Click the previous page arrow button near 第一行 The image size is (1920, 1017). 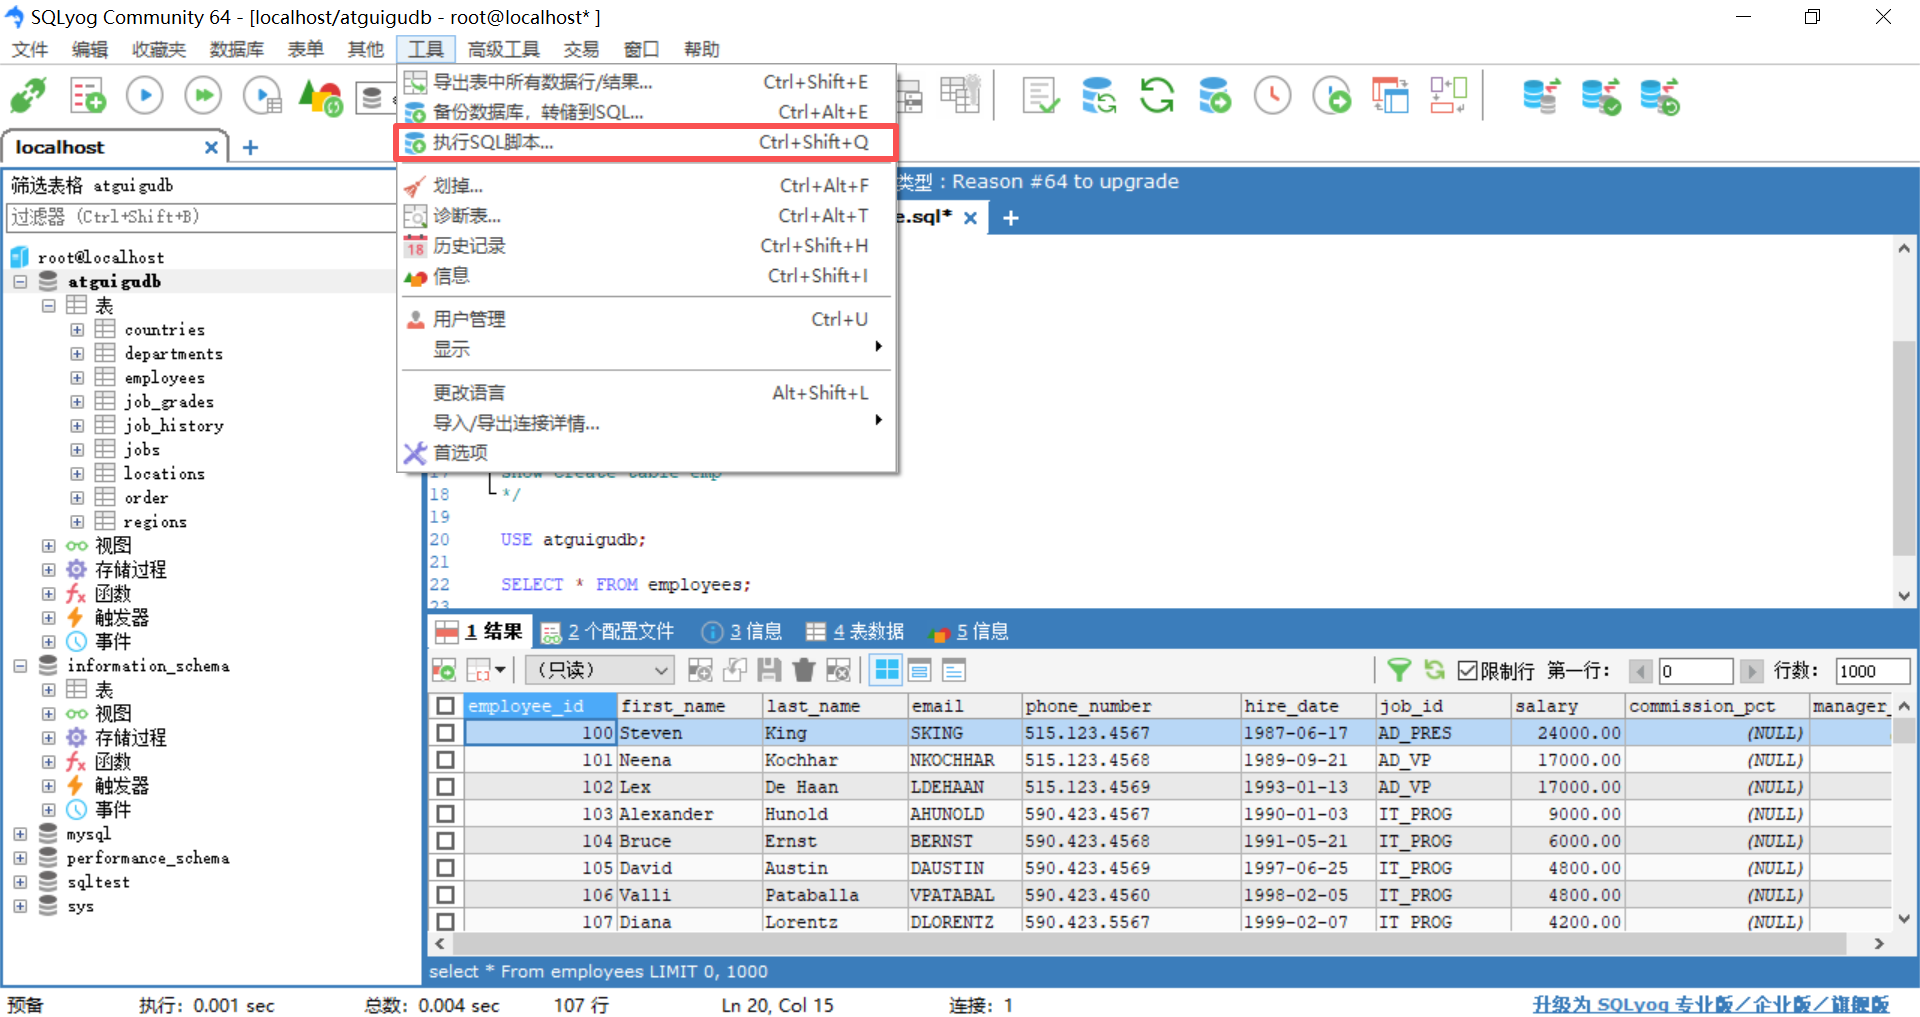(x=1640, y=671)
